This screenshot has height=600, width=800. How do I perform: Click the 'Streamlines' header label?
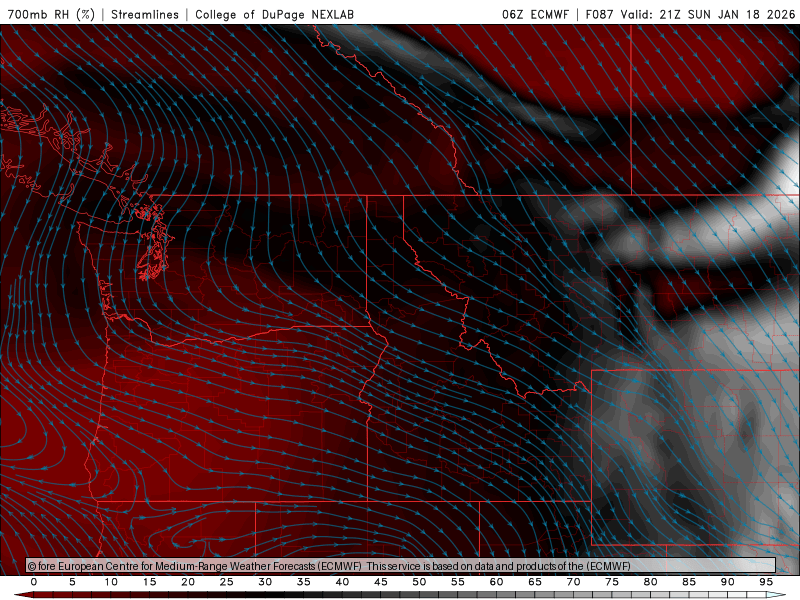pyautogui.click(x=145, y=14)
